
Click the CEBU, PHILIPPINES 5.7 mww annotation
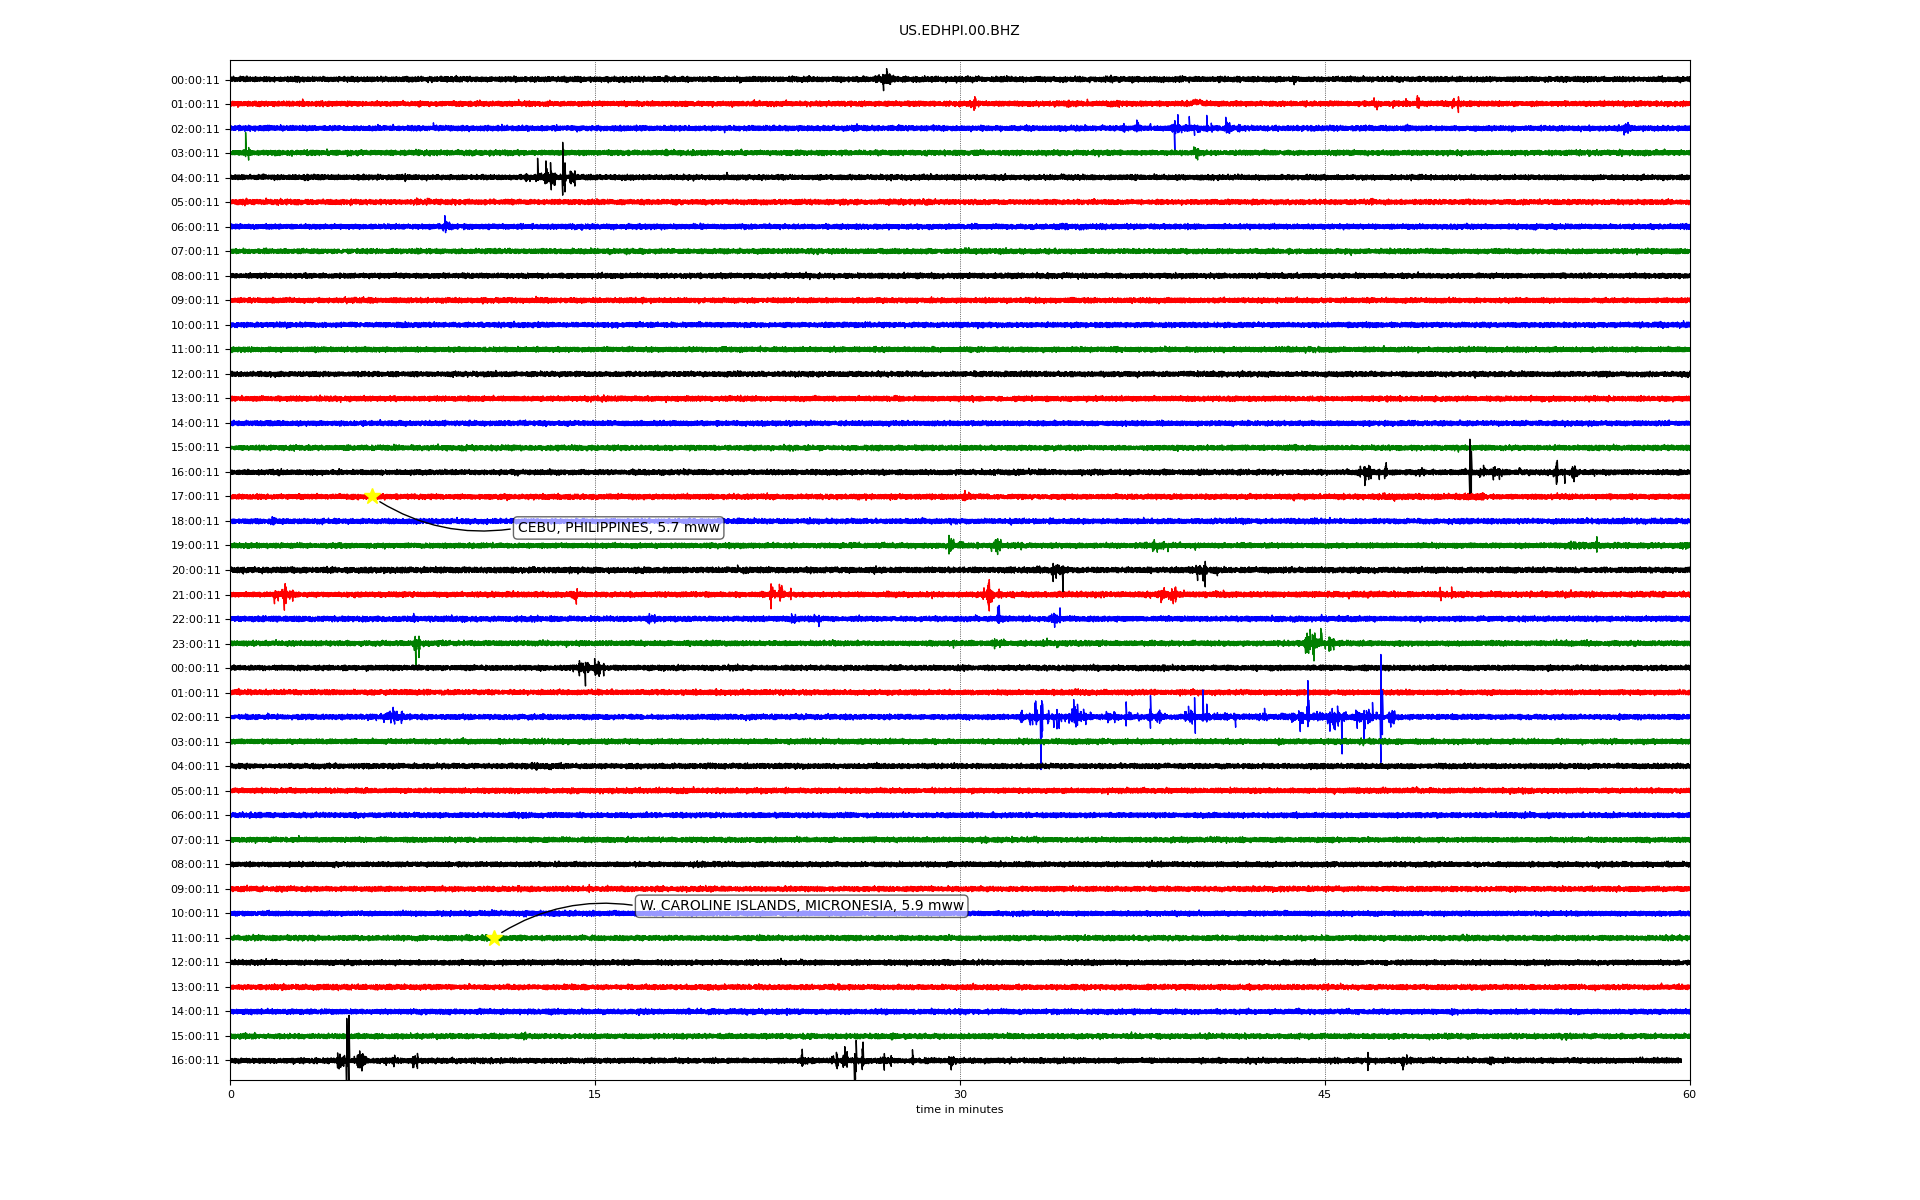[618, 528]
